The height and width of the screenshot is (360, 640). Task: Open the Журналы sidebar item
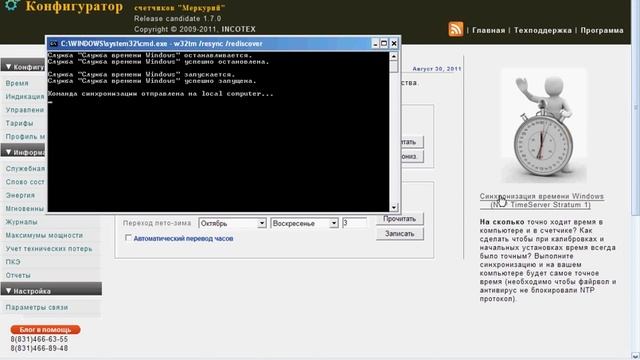click(21, 222)
